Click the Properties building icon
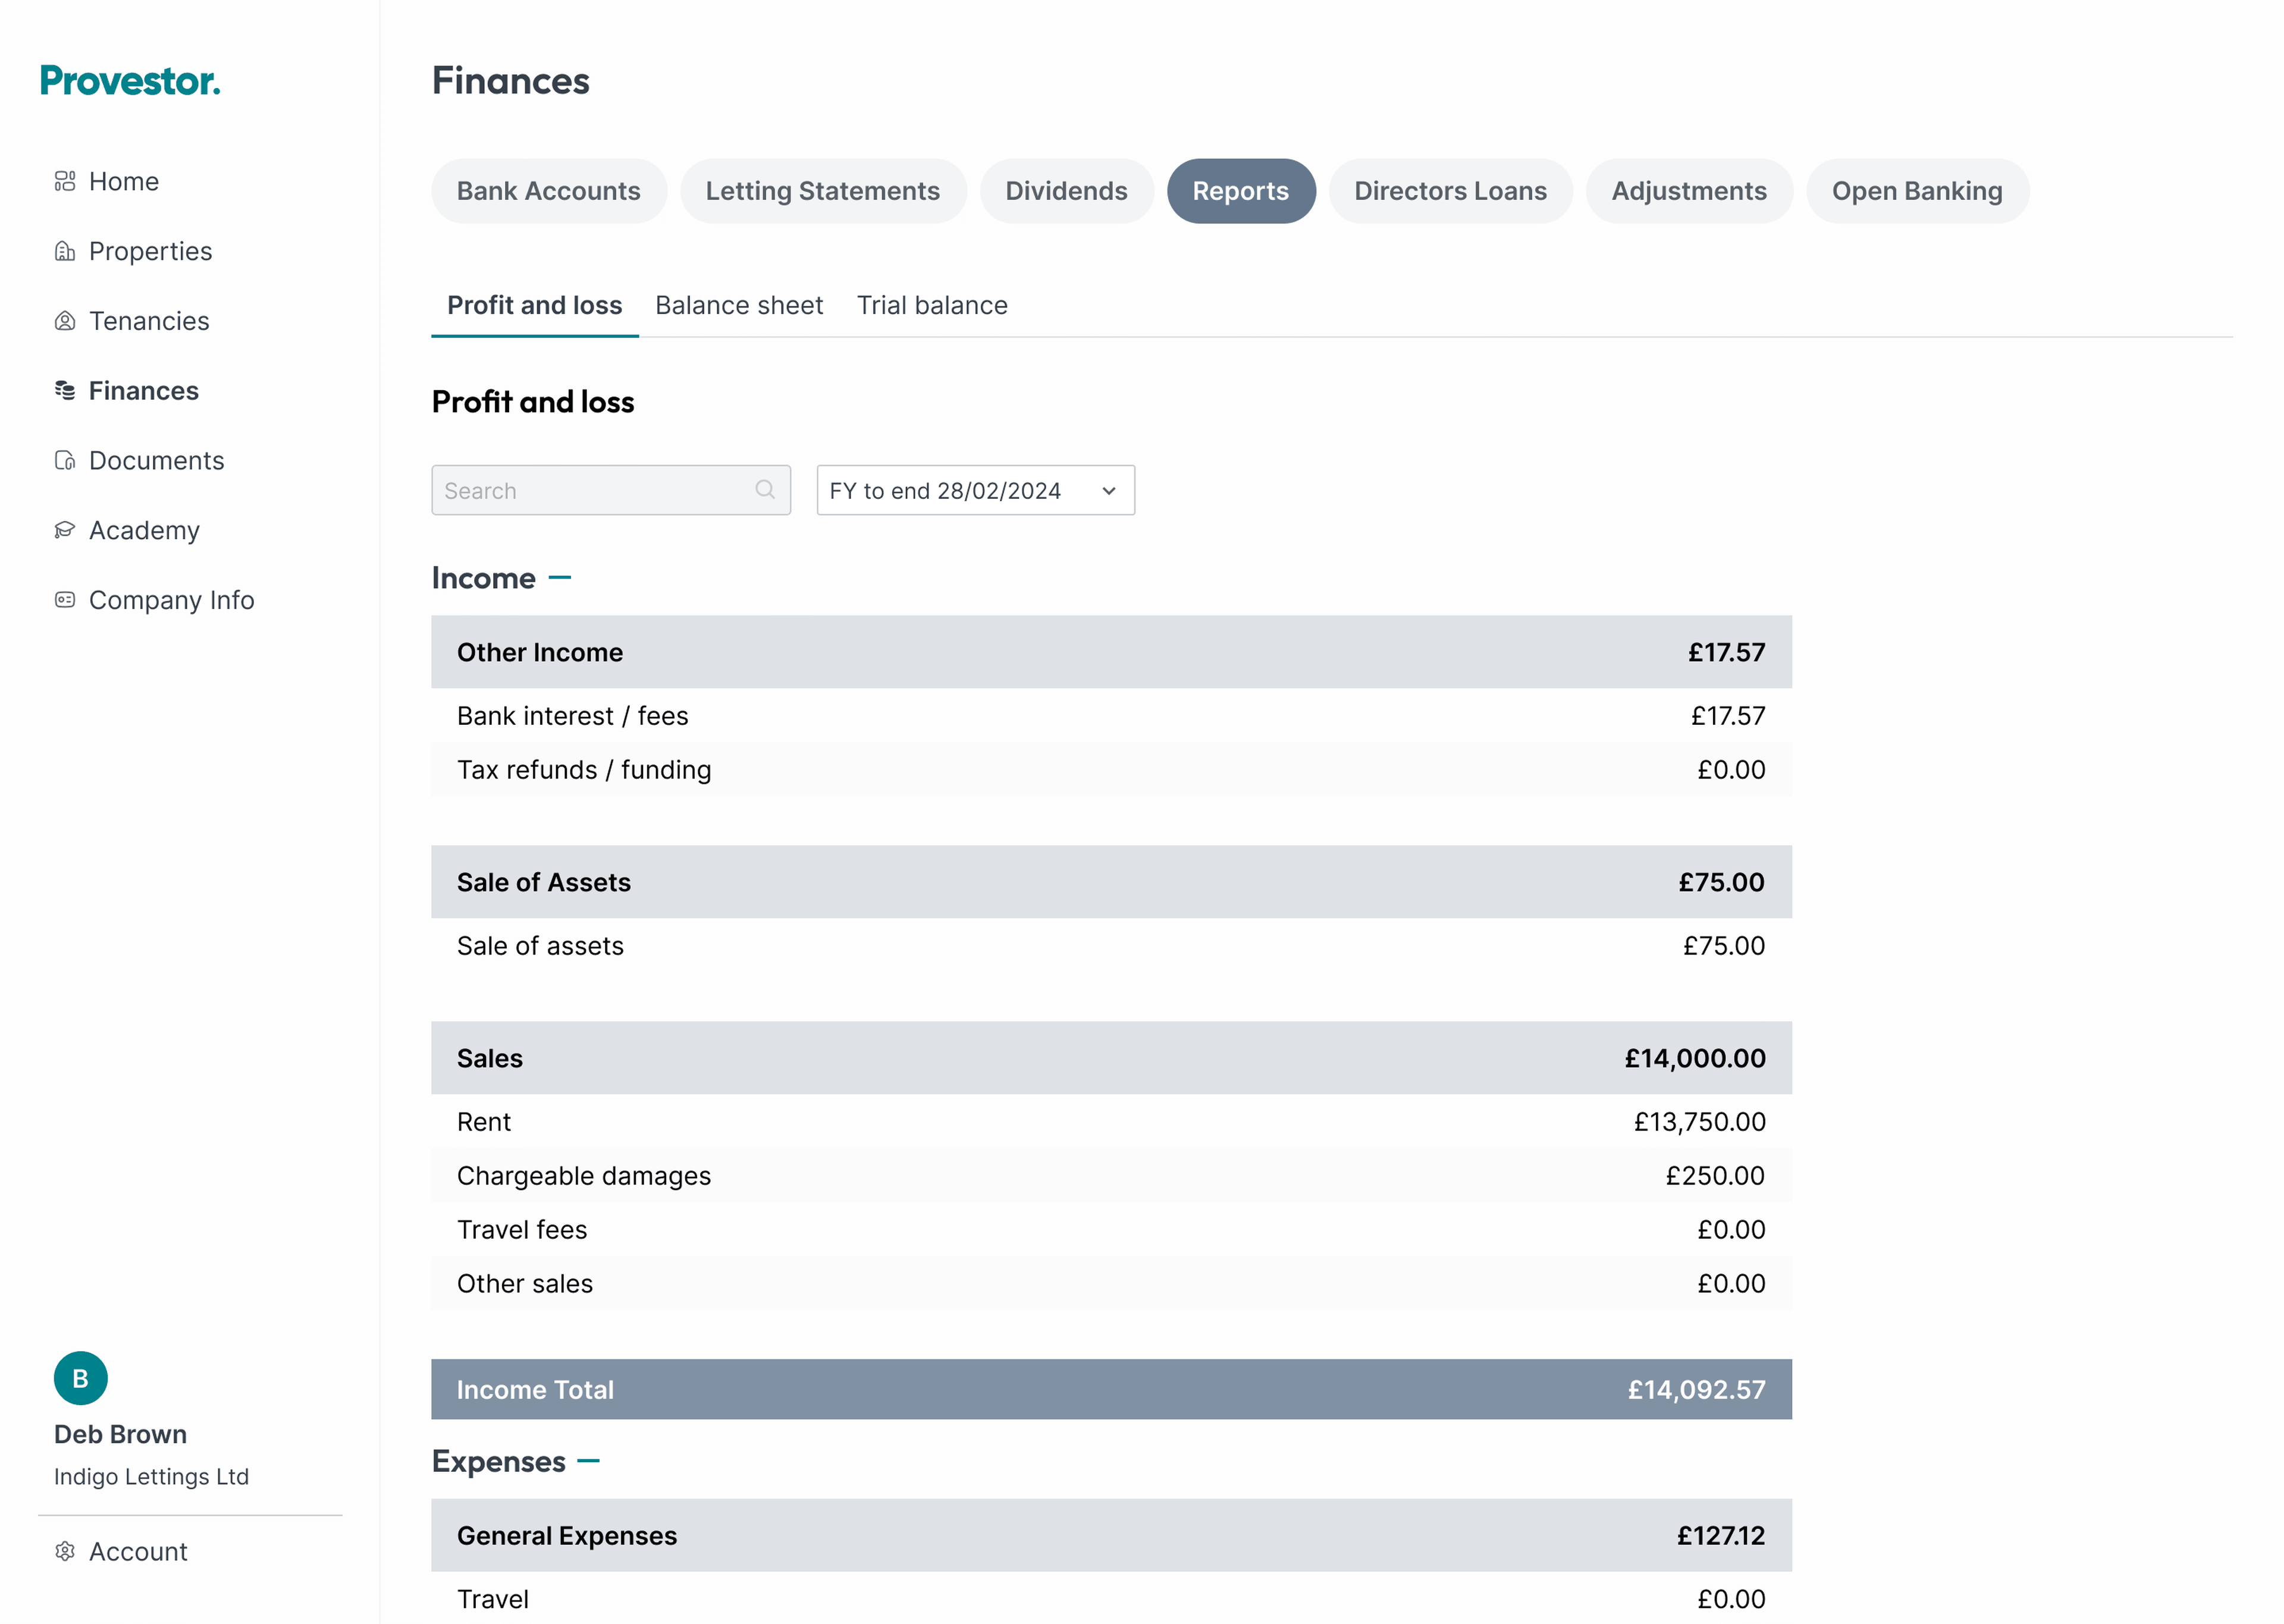 [65, 251]
